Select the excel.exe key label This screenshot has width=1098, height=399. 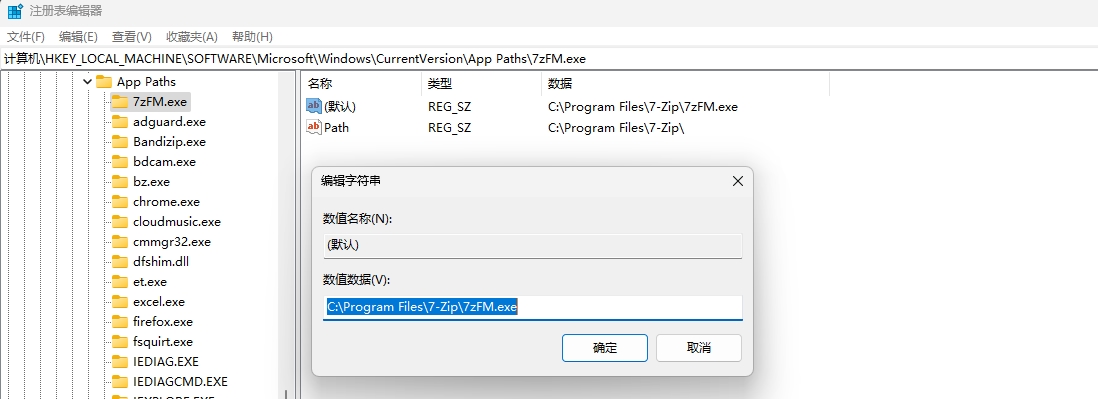tap(159, 302)
